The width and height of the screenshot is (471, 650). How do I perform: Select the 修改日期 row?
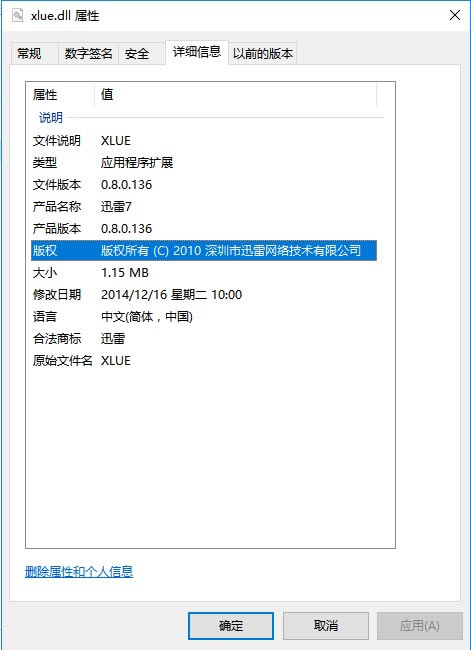[204, 295]
